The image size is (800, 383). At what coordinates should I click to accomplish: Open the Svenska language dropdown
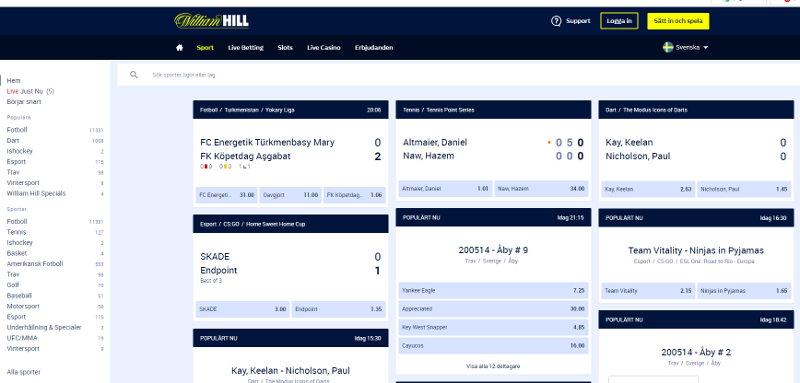coord(685,47)
